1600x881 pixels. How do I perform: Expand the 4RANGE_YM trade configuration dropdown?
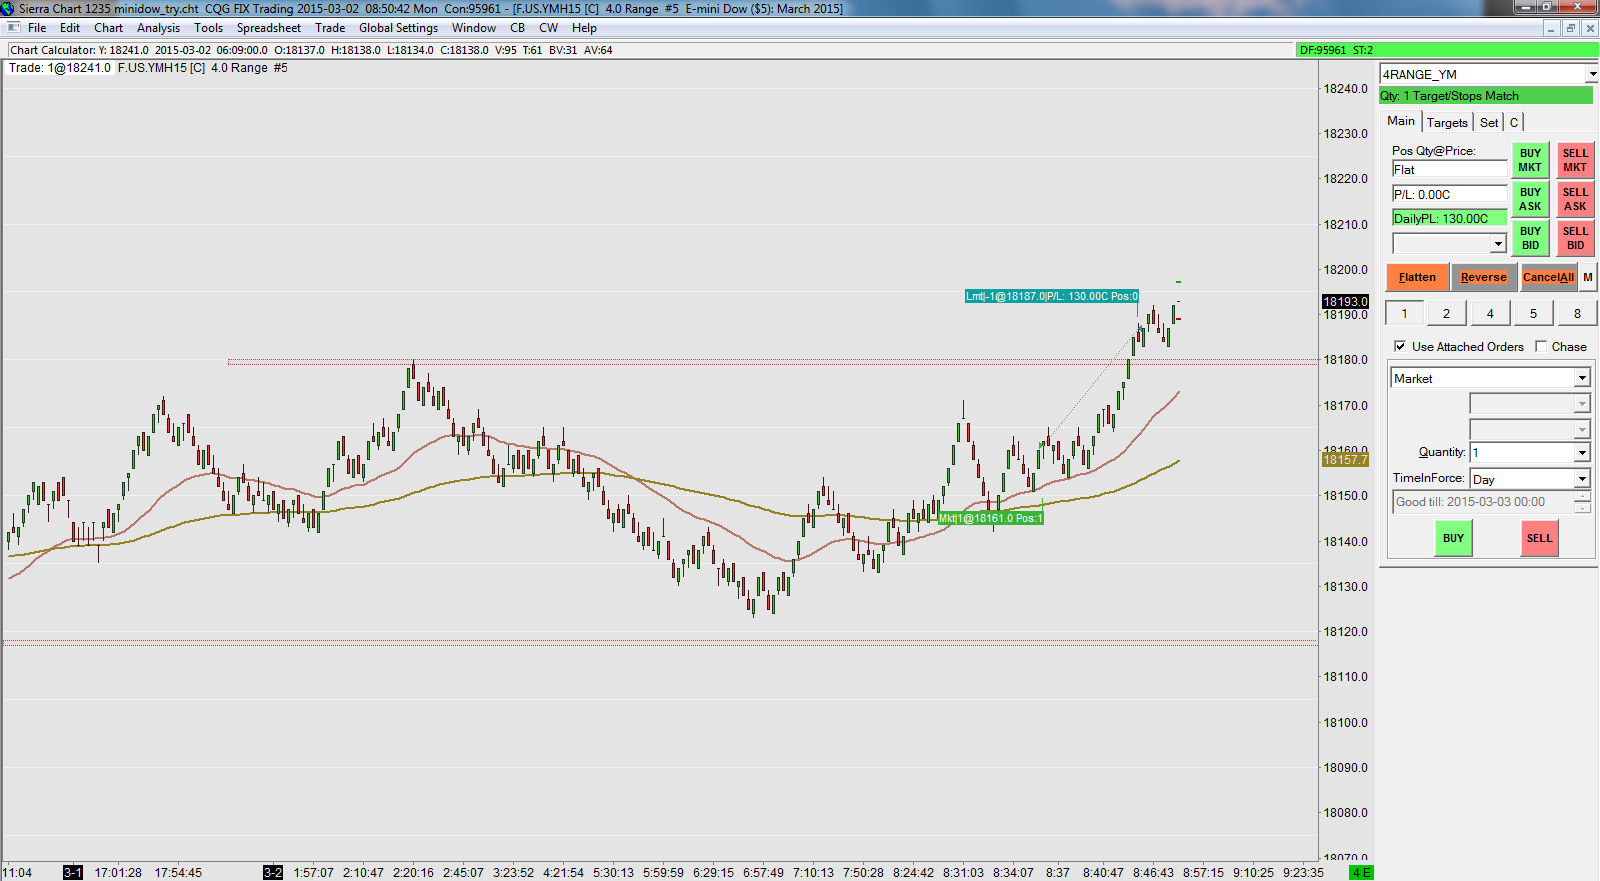tap(1591, 74)
